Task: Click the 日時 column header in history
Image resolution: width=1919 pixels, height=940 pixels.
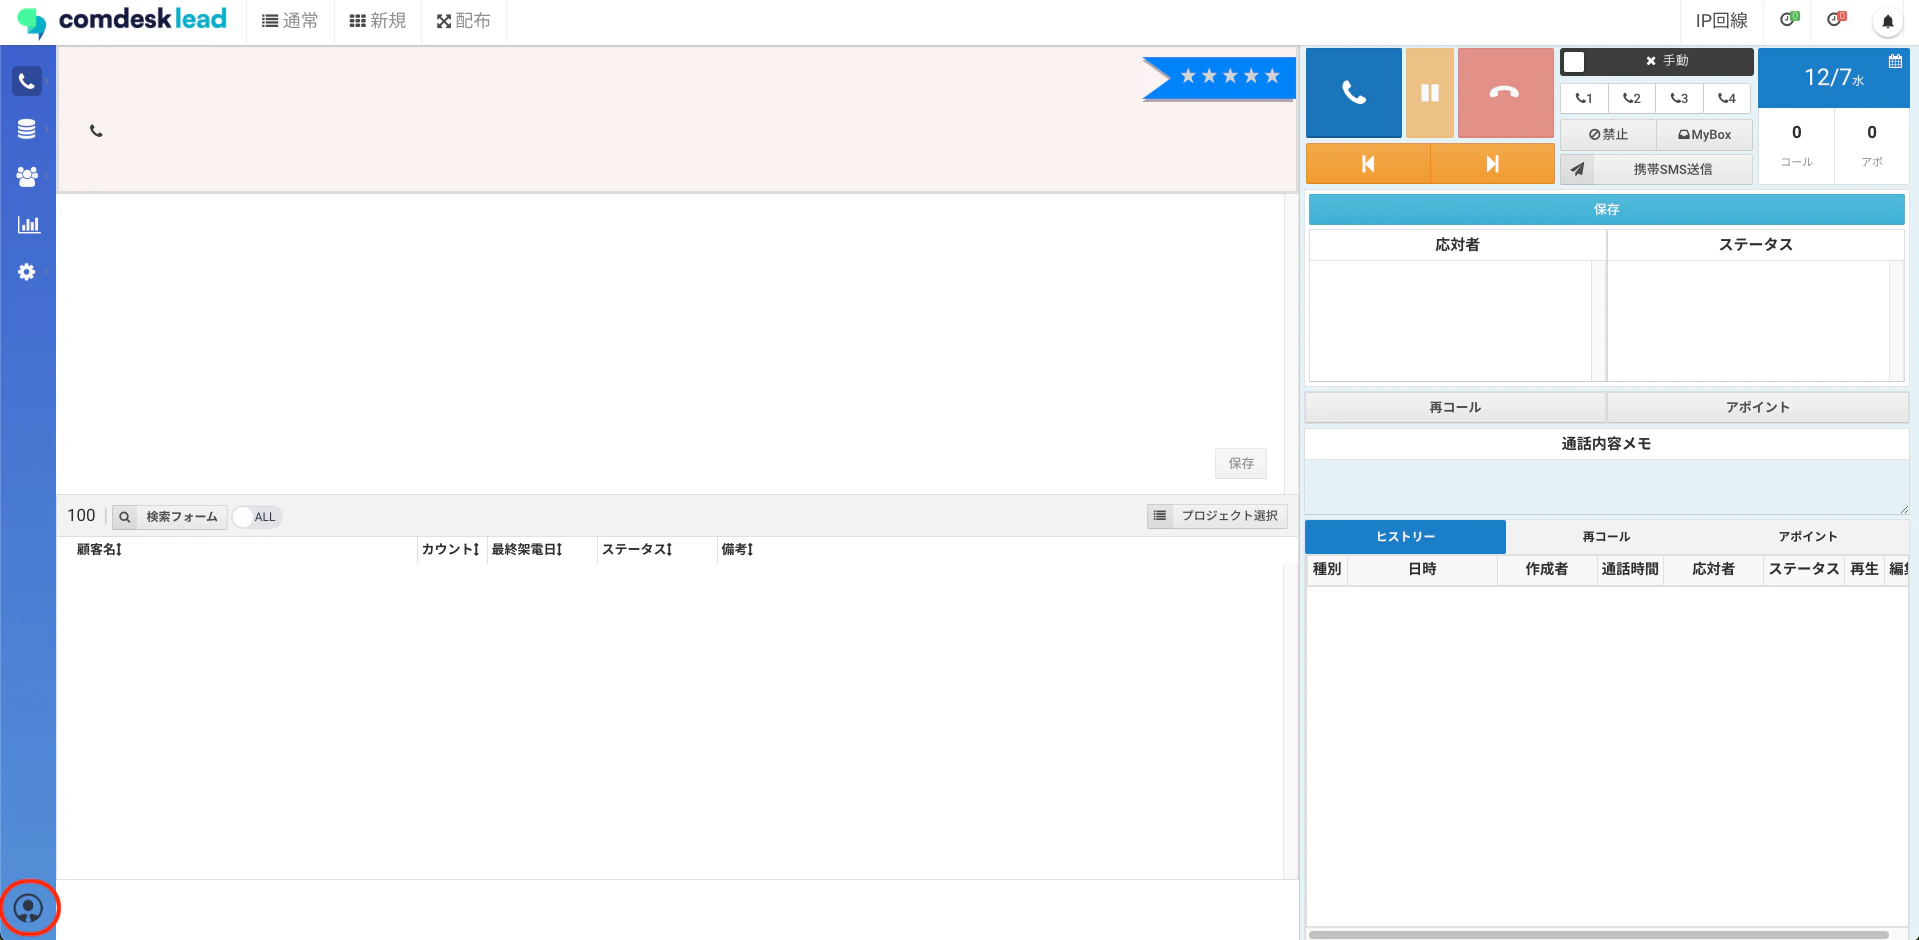Action: pos(1422,569)
